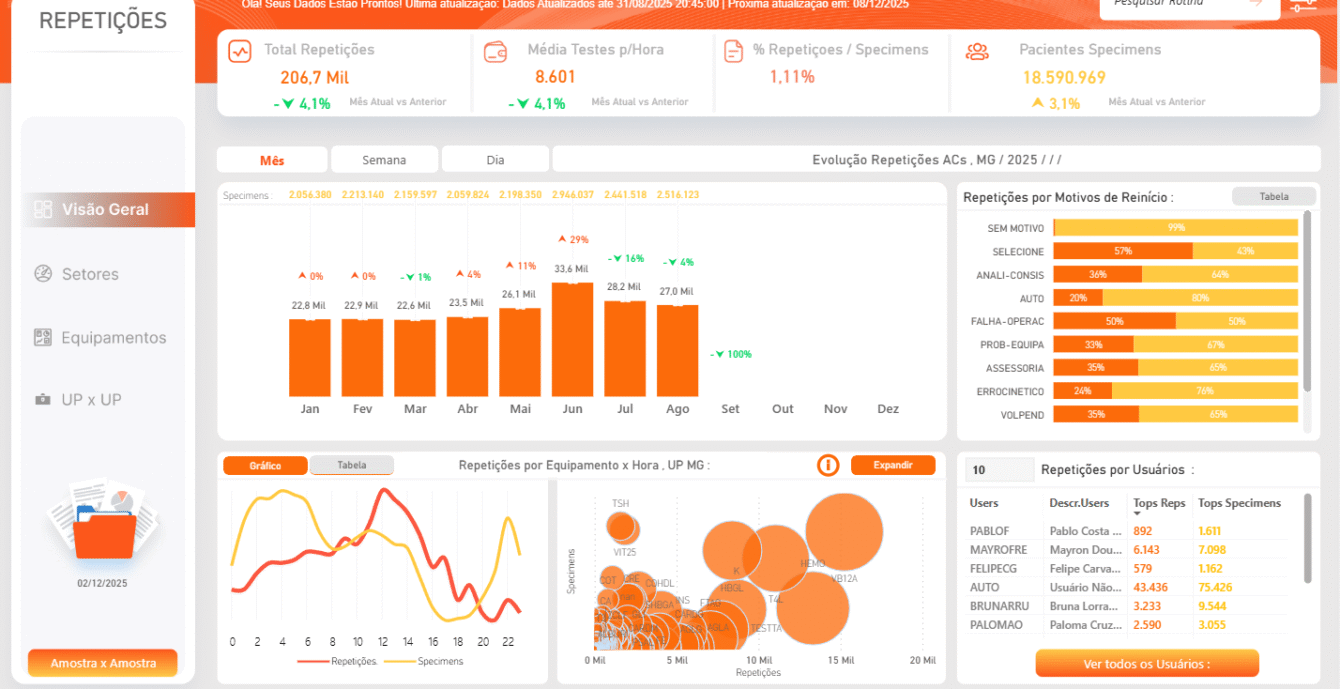Click the Setores gauge icon
1340x689 pixels.
pyautogui.click(x=43, y=274)
